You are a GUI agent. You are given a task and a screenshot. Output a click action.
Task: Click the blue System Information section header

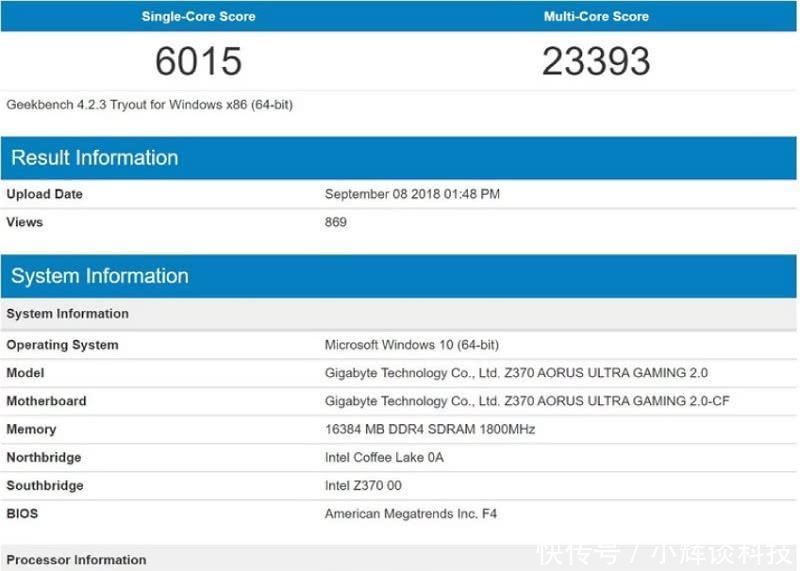(x=100, y=276)
